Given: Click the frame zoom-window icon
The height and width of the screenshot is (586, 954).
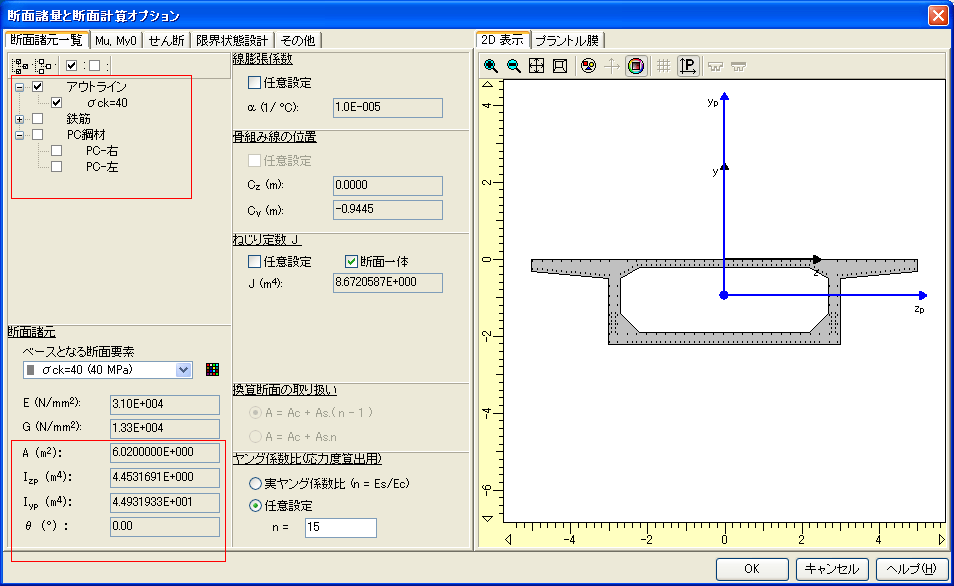Looking at the screenshot, I should pyautogui.click(x=560, y=66).
